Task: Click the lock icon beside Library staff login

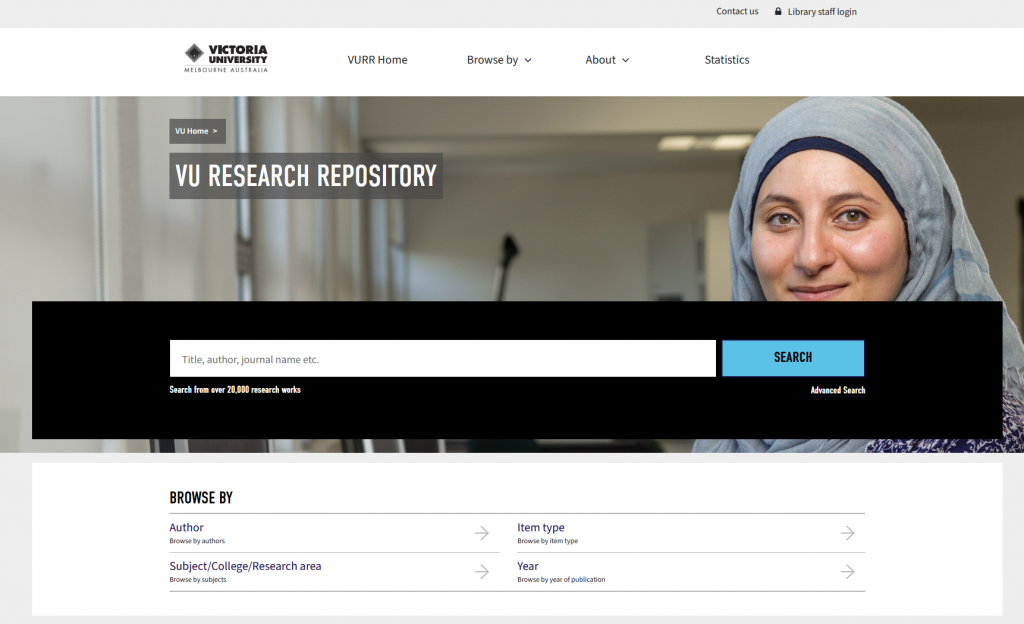Action: [x=778, y=11]
